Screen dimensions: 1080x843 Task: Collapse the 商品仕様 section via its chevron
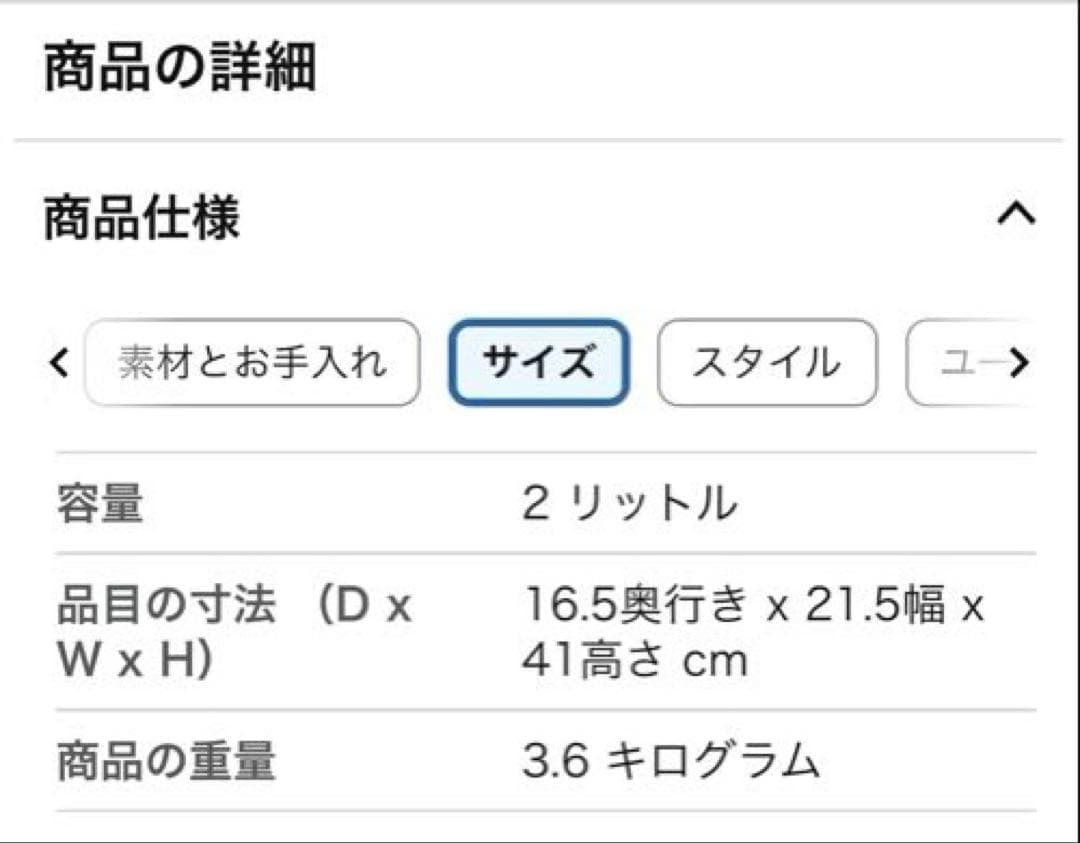click(1018, 210)
